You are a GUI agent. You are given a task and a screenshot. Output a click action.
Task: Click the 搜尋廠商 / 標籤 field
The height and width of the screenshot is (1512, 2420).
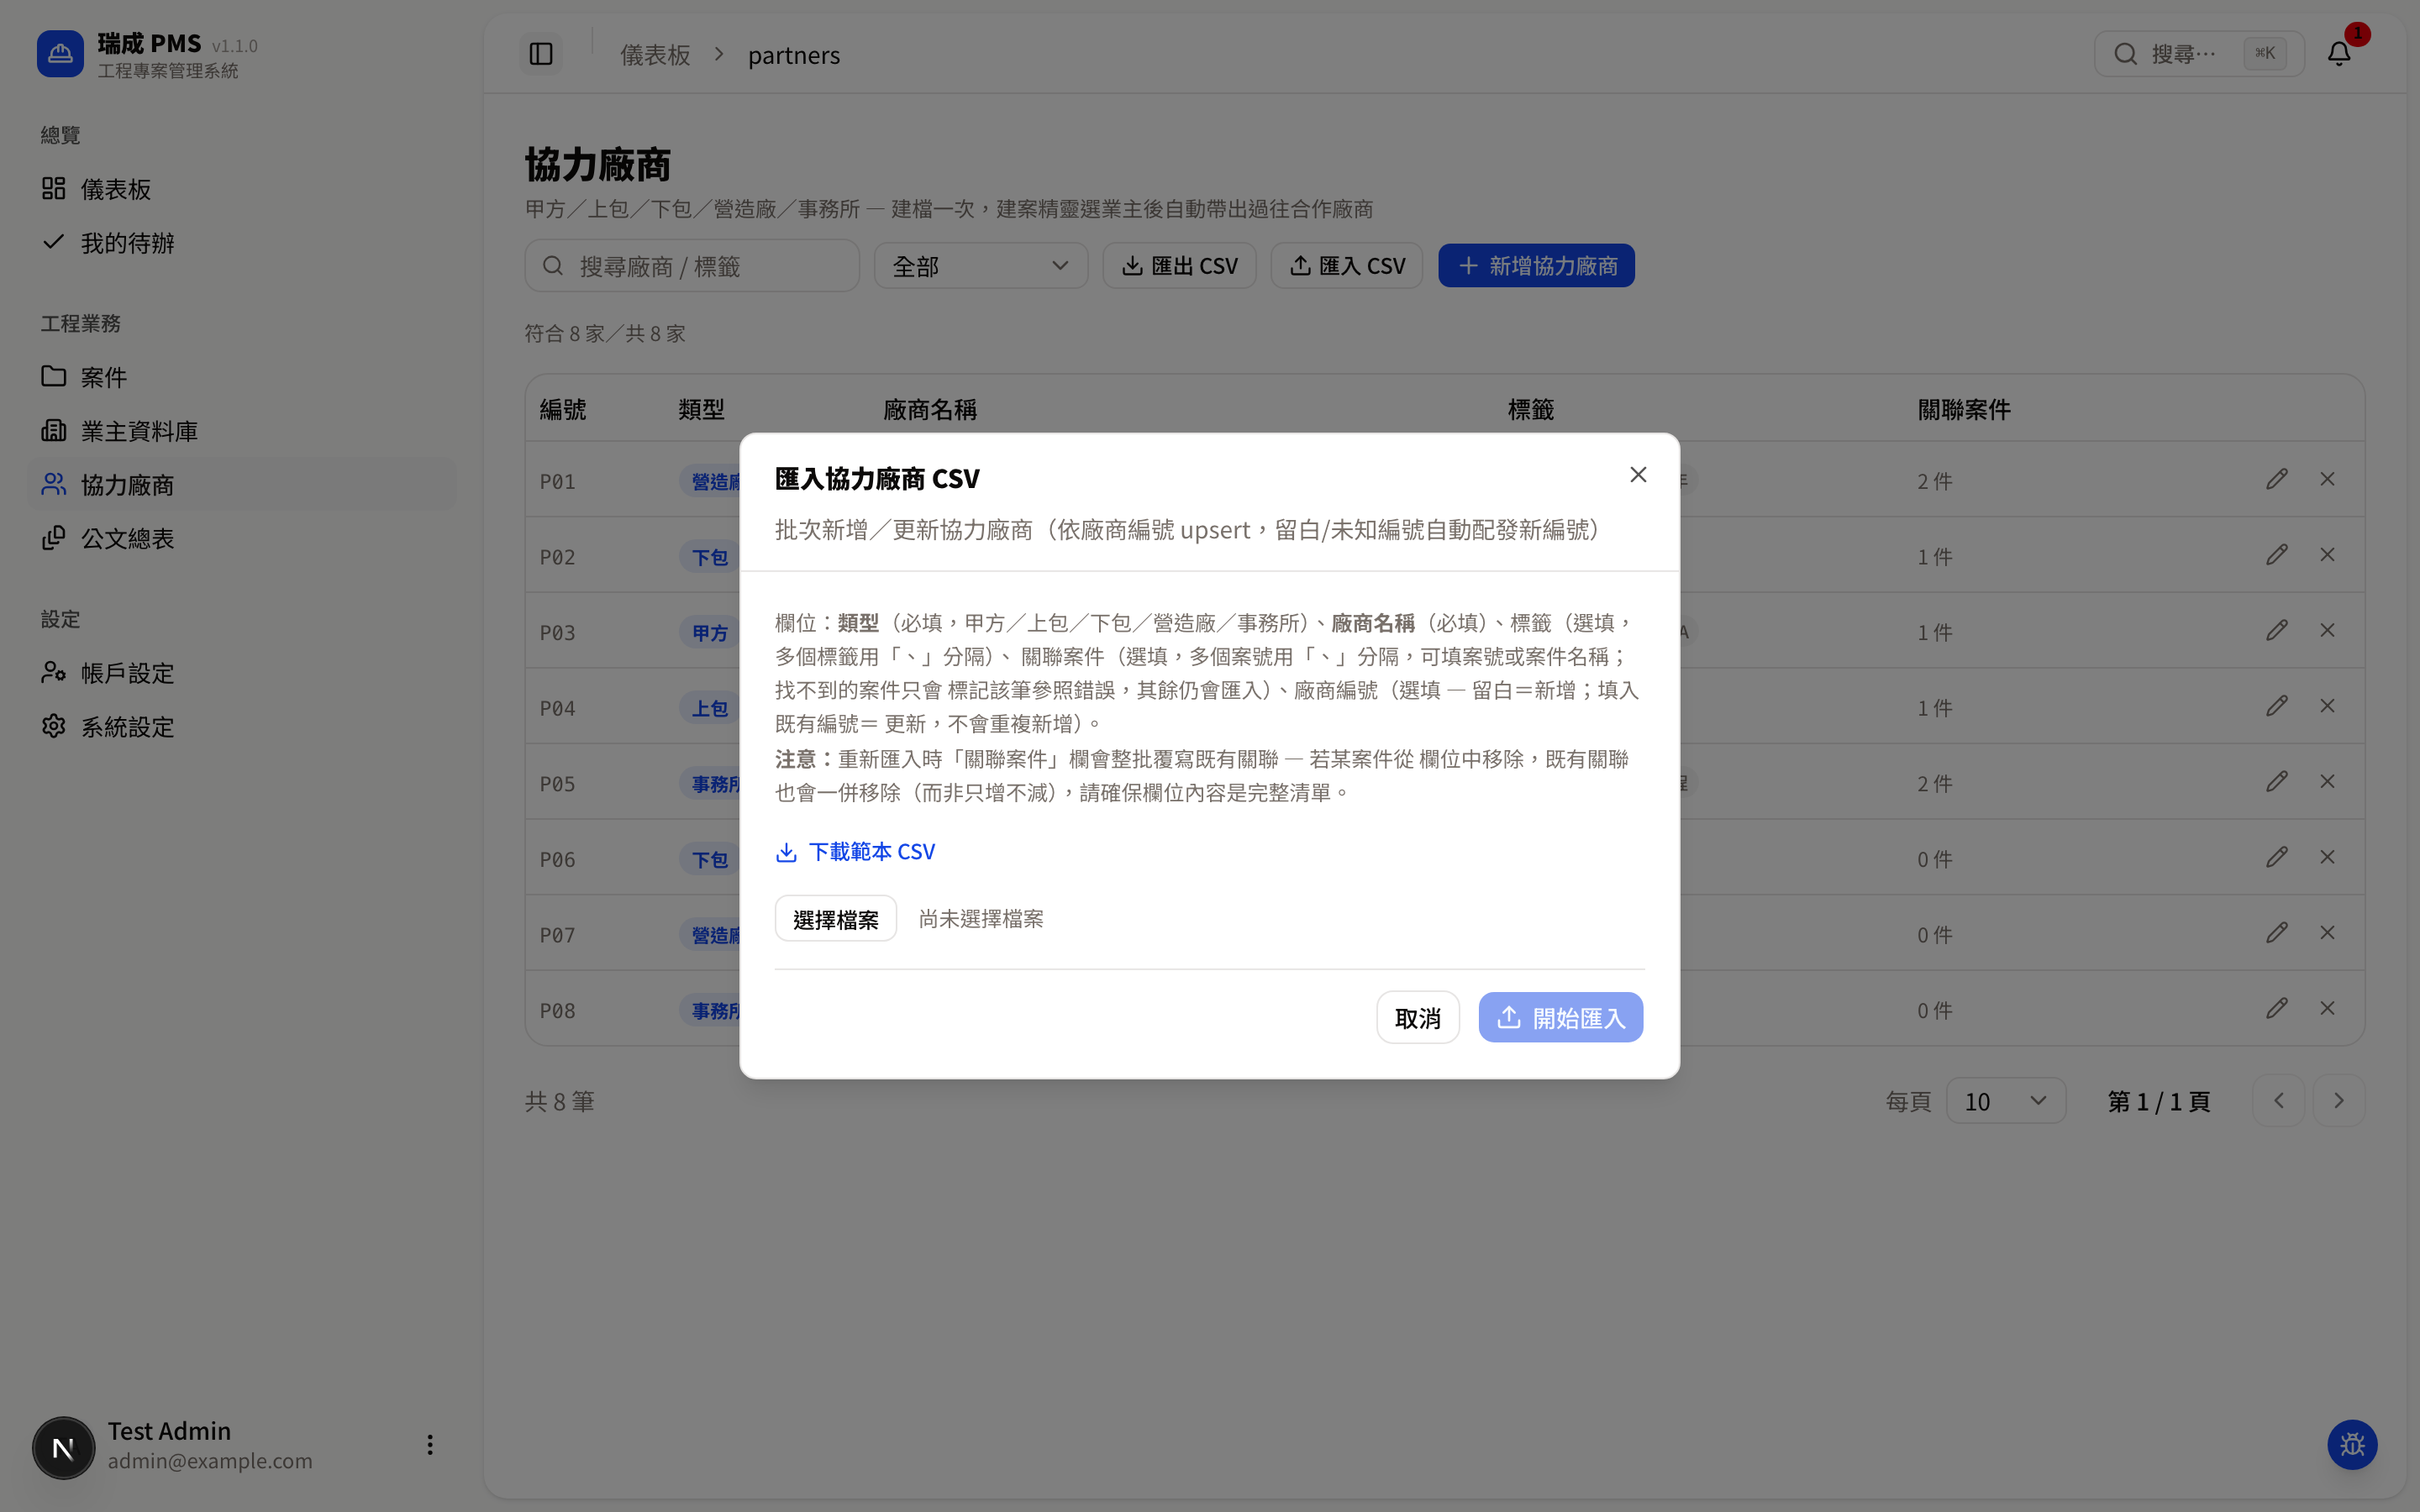[x=692, y=266]
